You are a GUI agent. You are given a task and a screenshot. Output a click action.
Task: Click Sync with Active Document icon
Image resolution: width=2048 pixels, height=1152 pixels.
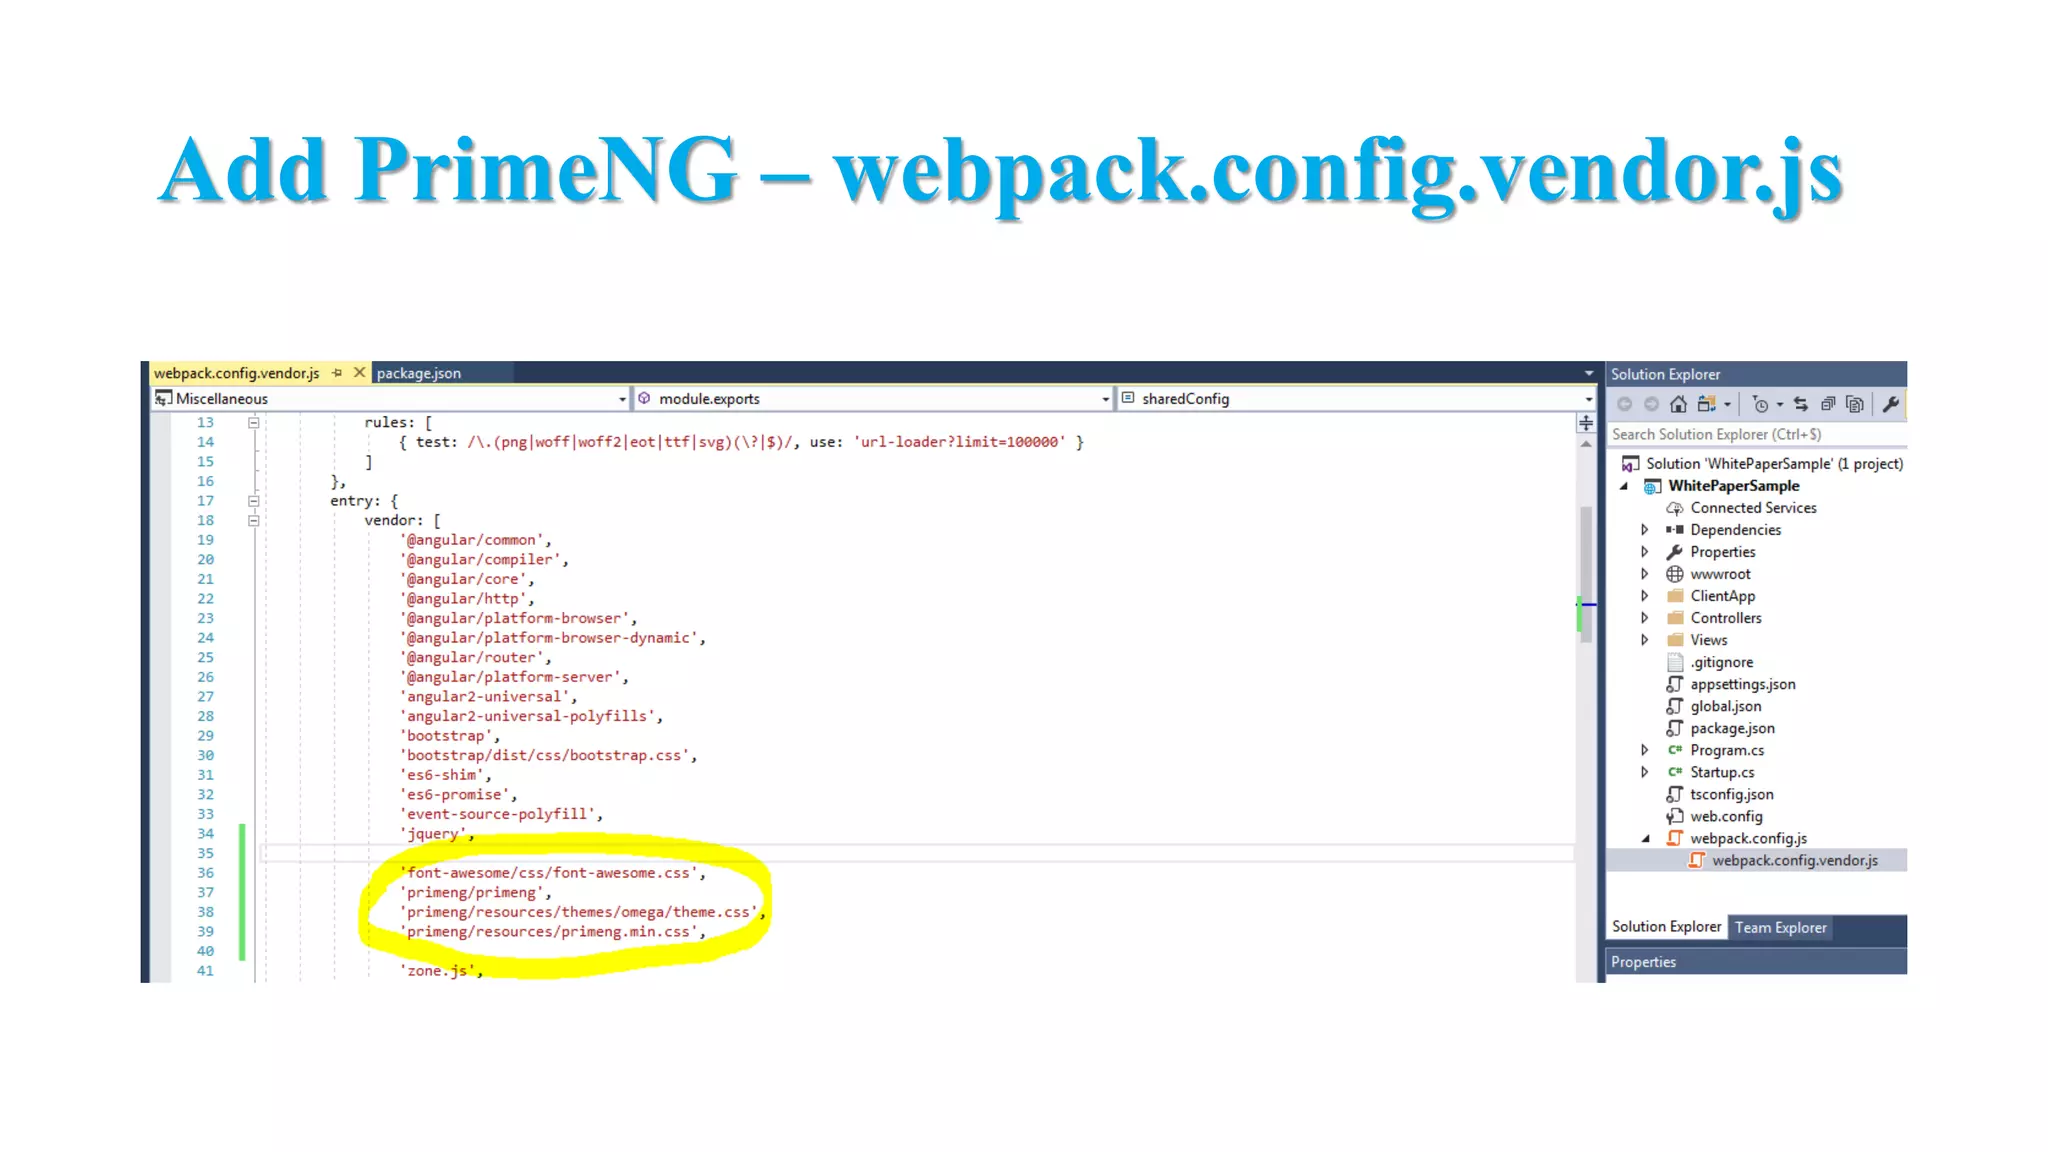point(1801,404)
